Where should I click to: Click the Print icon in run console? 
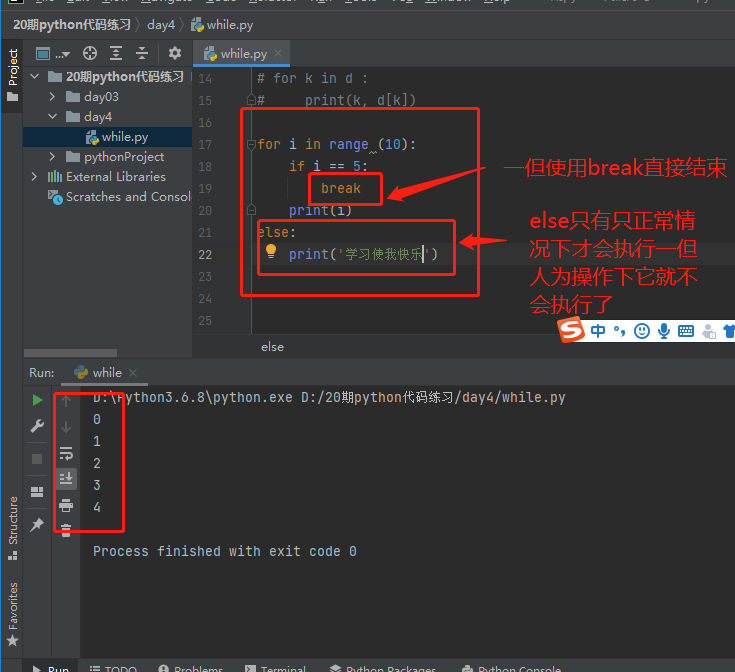[x=66, y=505]
